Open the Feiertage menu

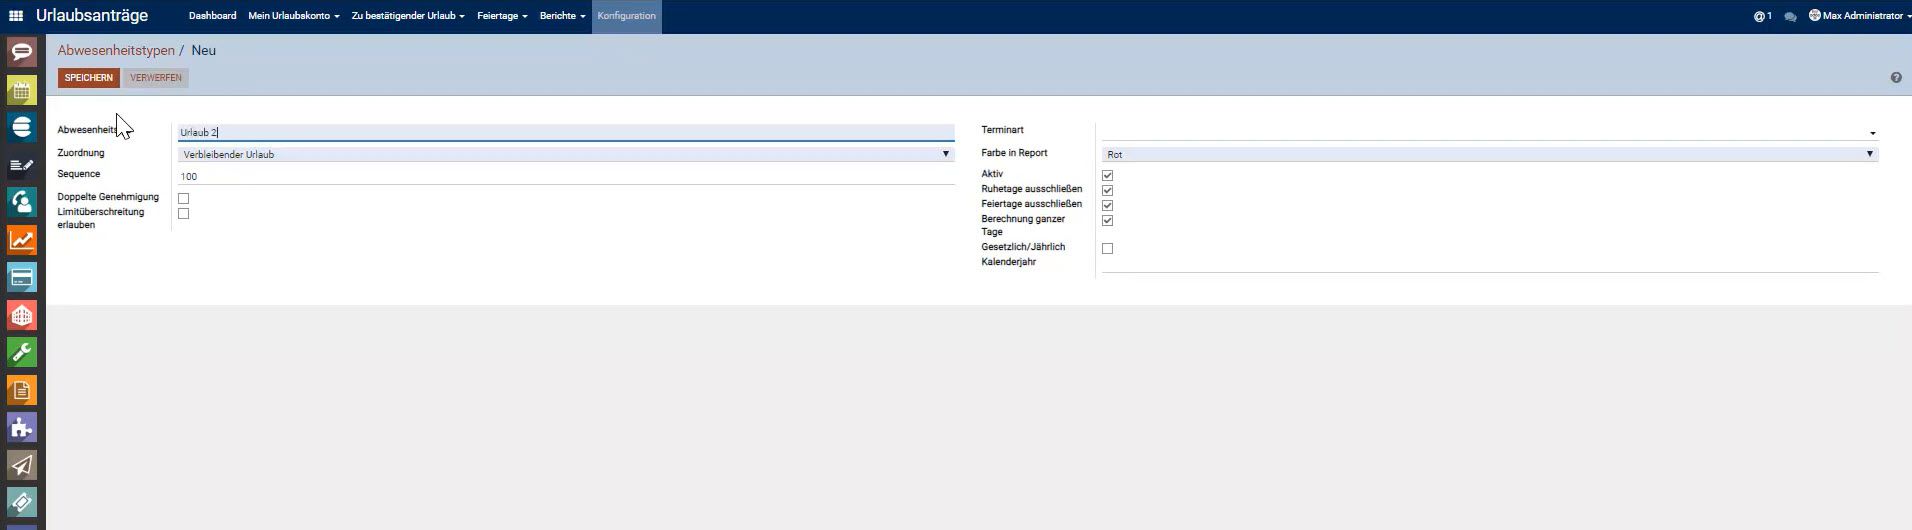(501, 16)
